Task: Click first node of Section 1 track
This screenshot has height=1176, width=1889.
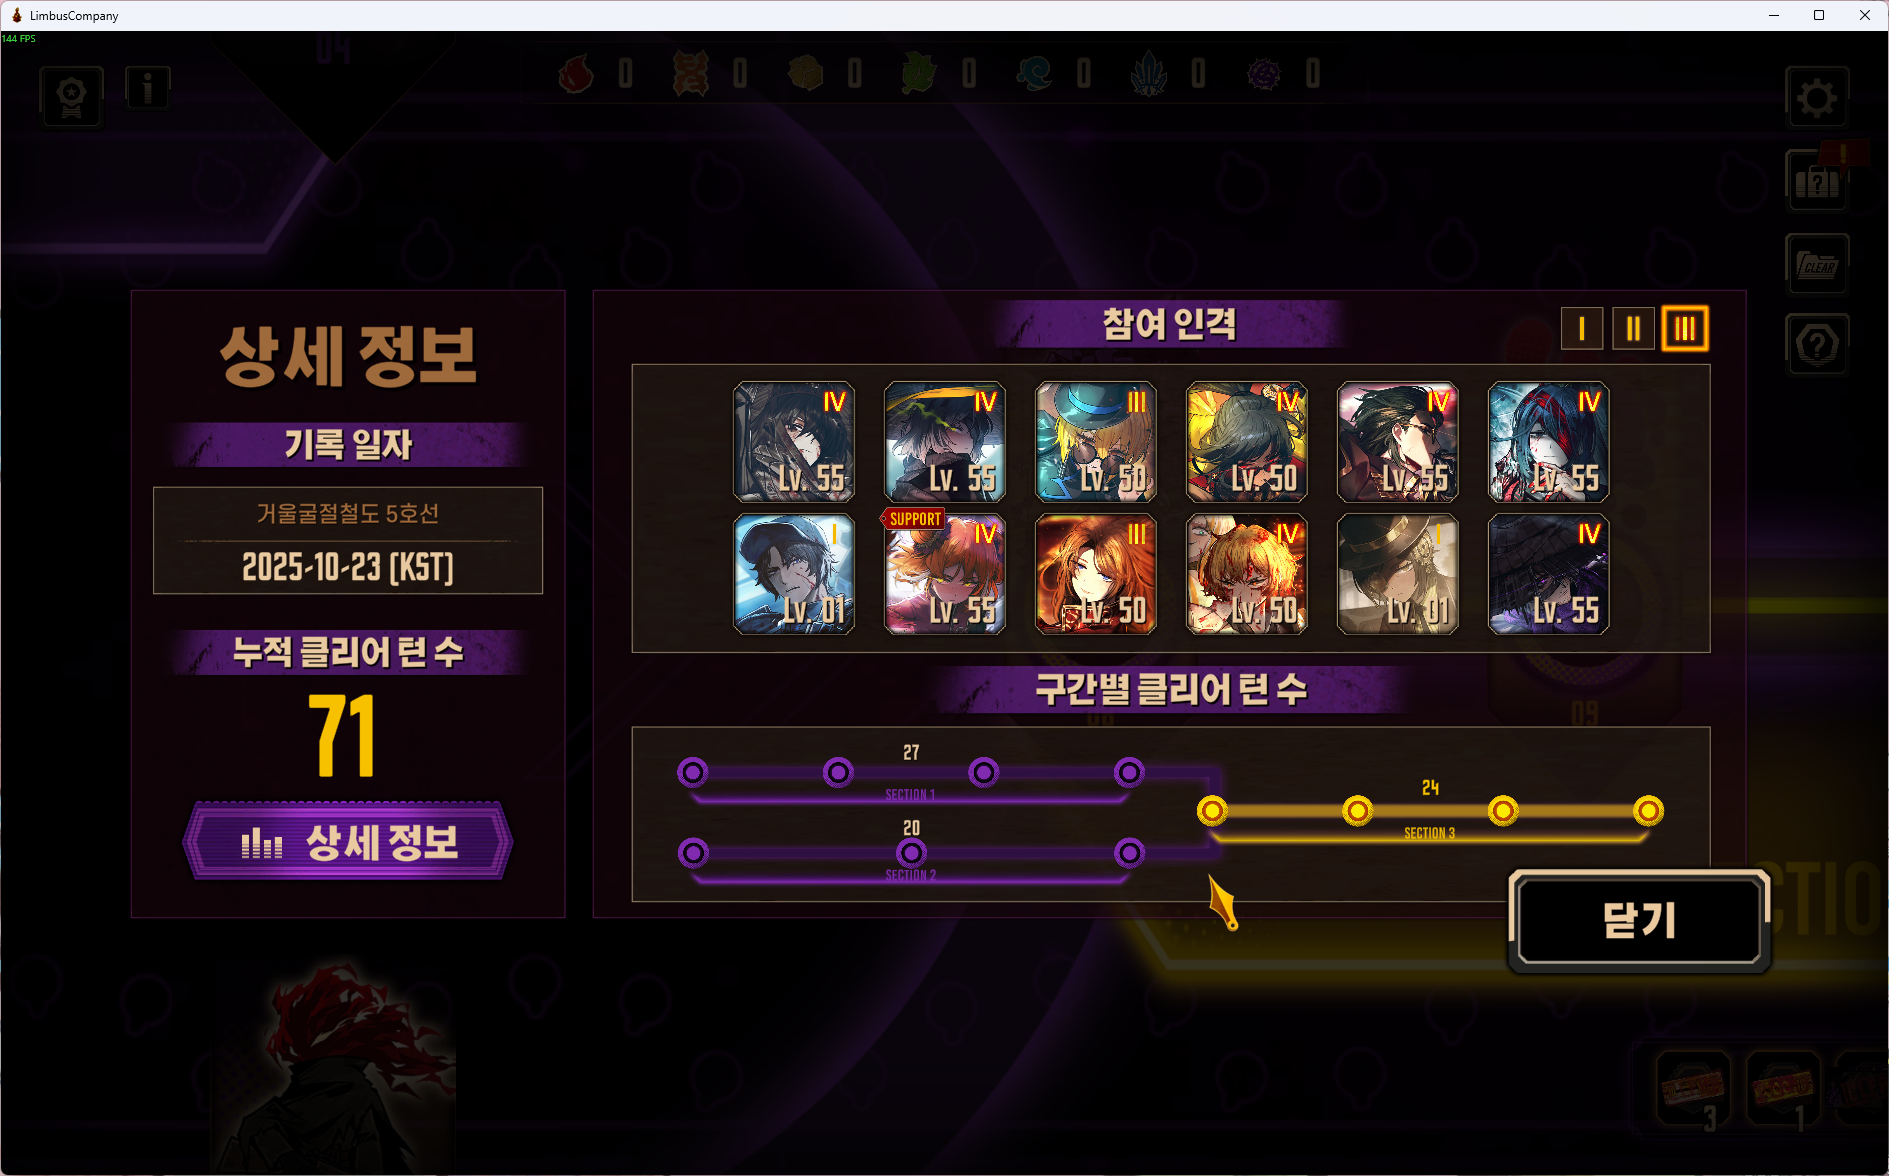Action: click(693, 772)
